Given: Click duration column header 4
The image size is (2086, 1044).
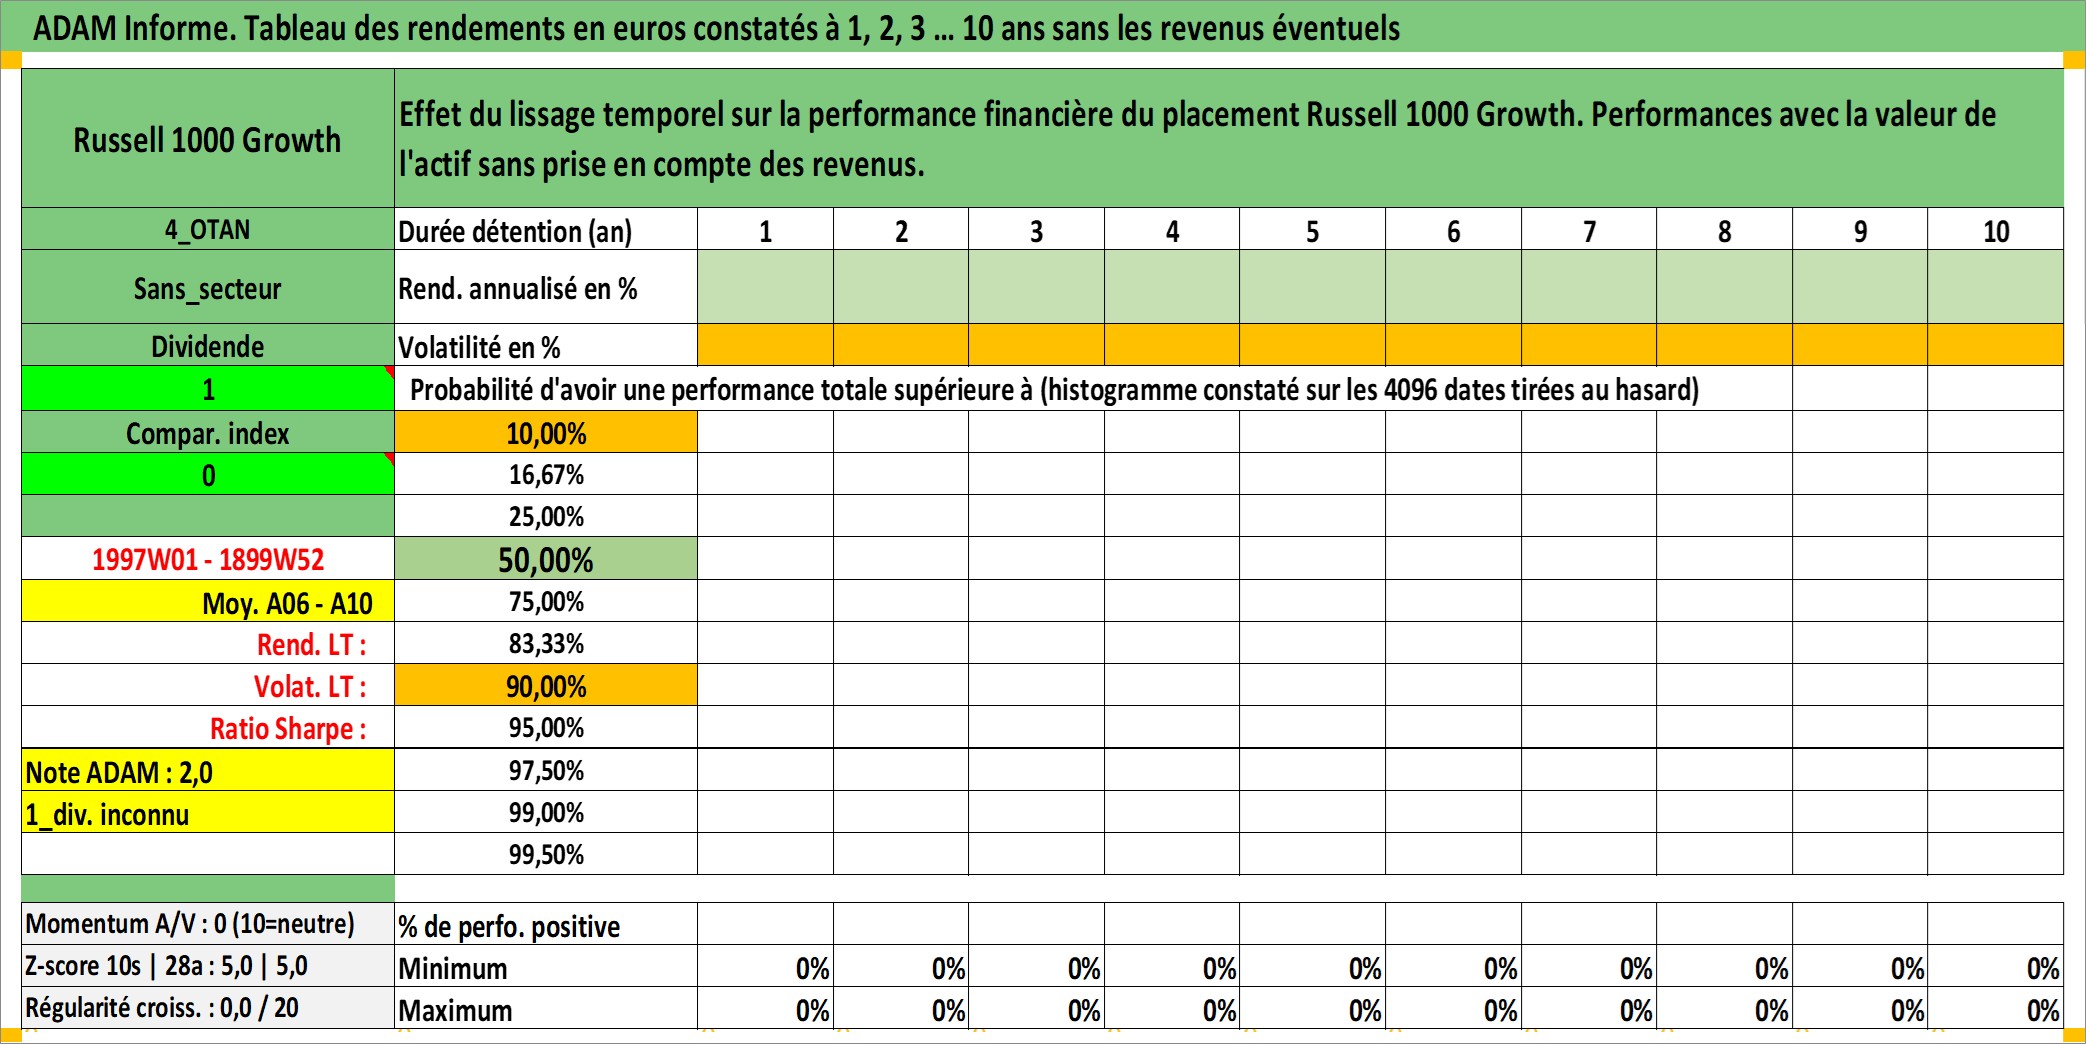Looking at the screenshot, I should (1172, 230).
